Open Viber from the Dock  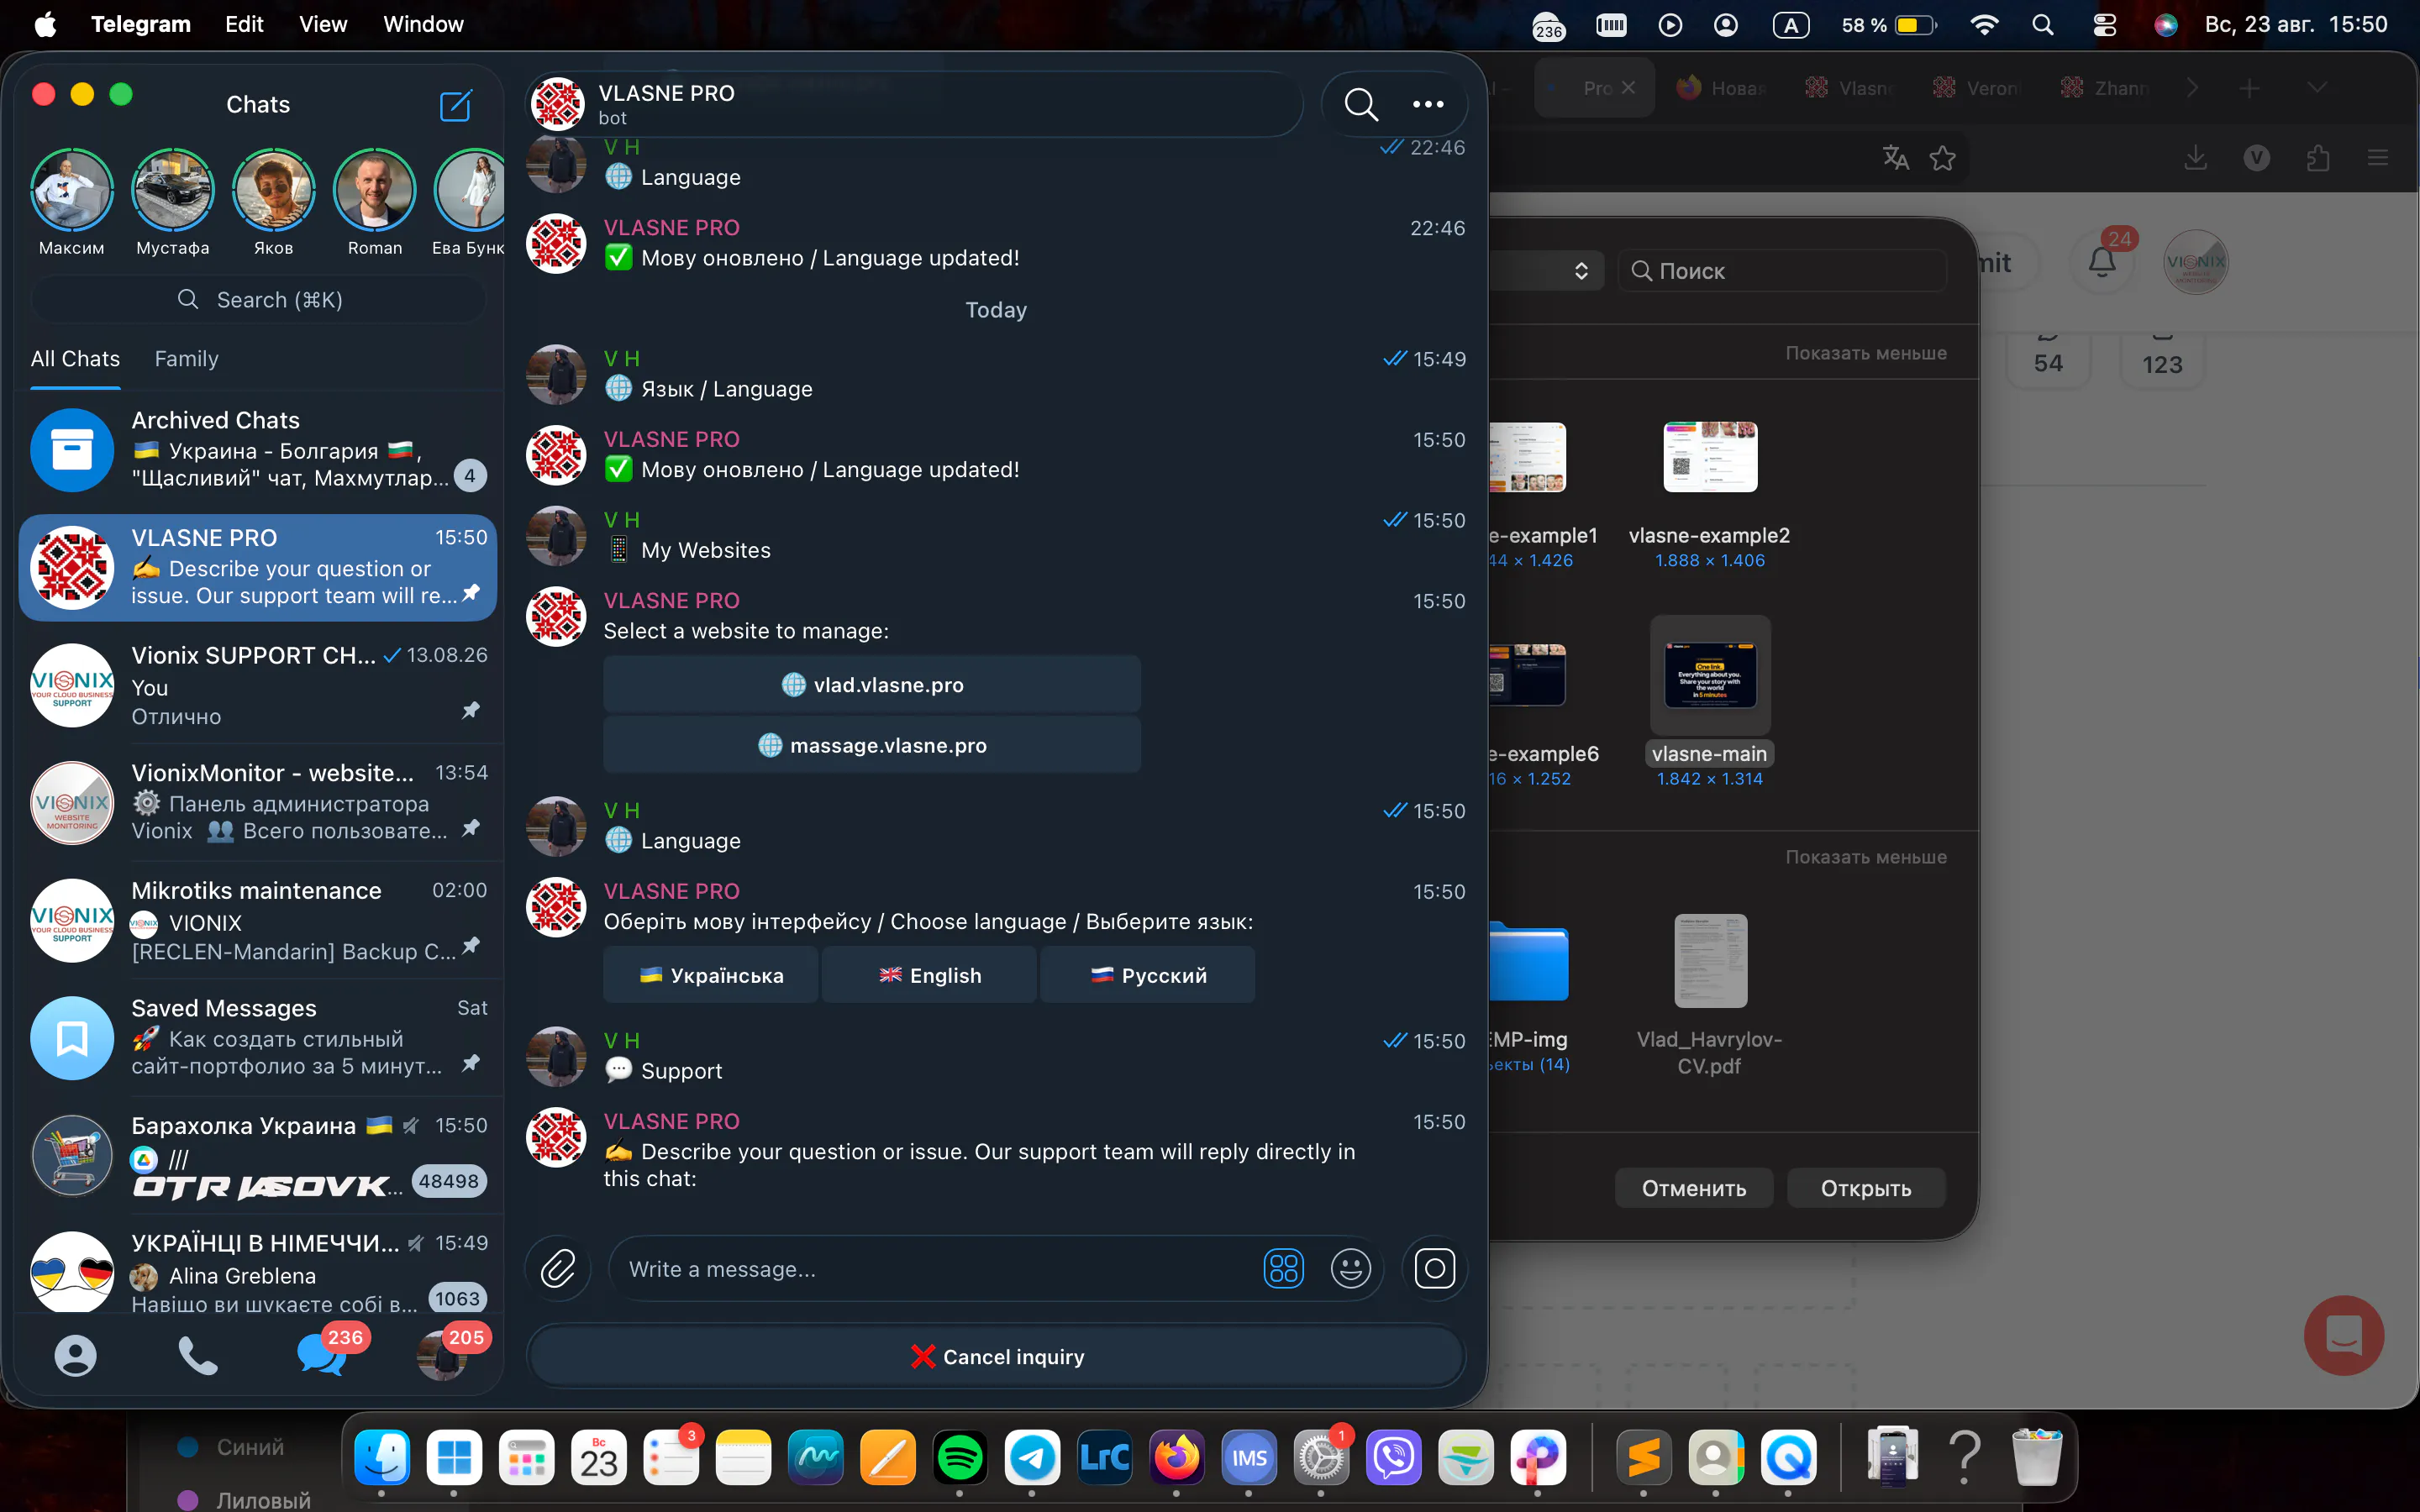[1393, 1458]
